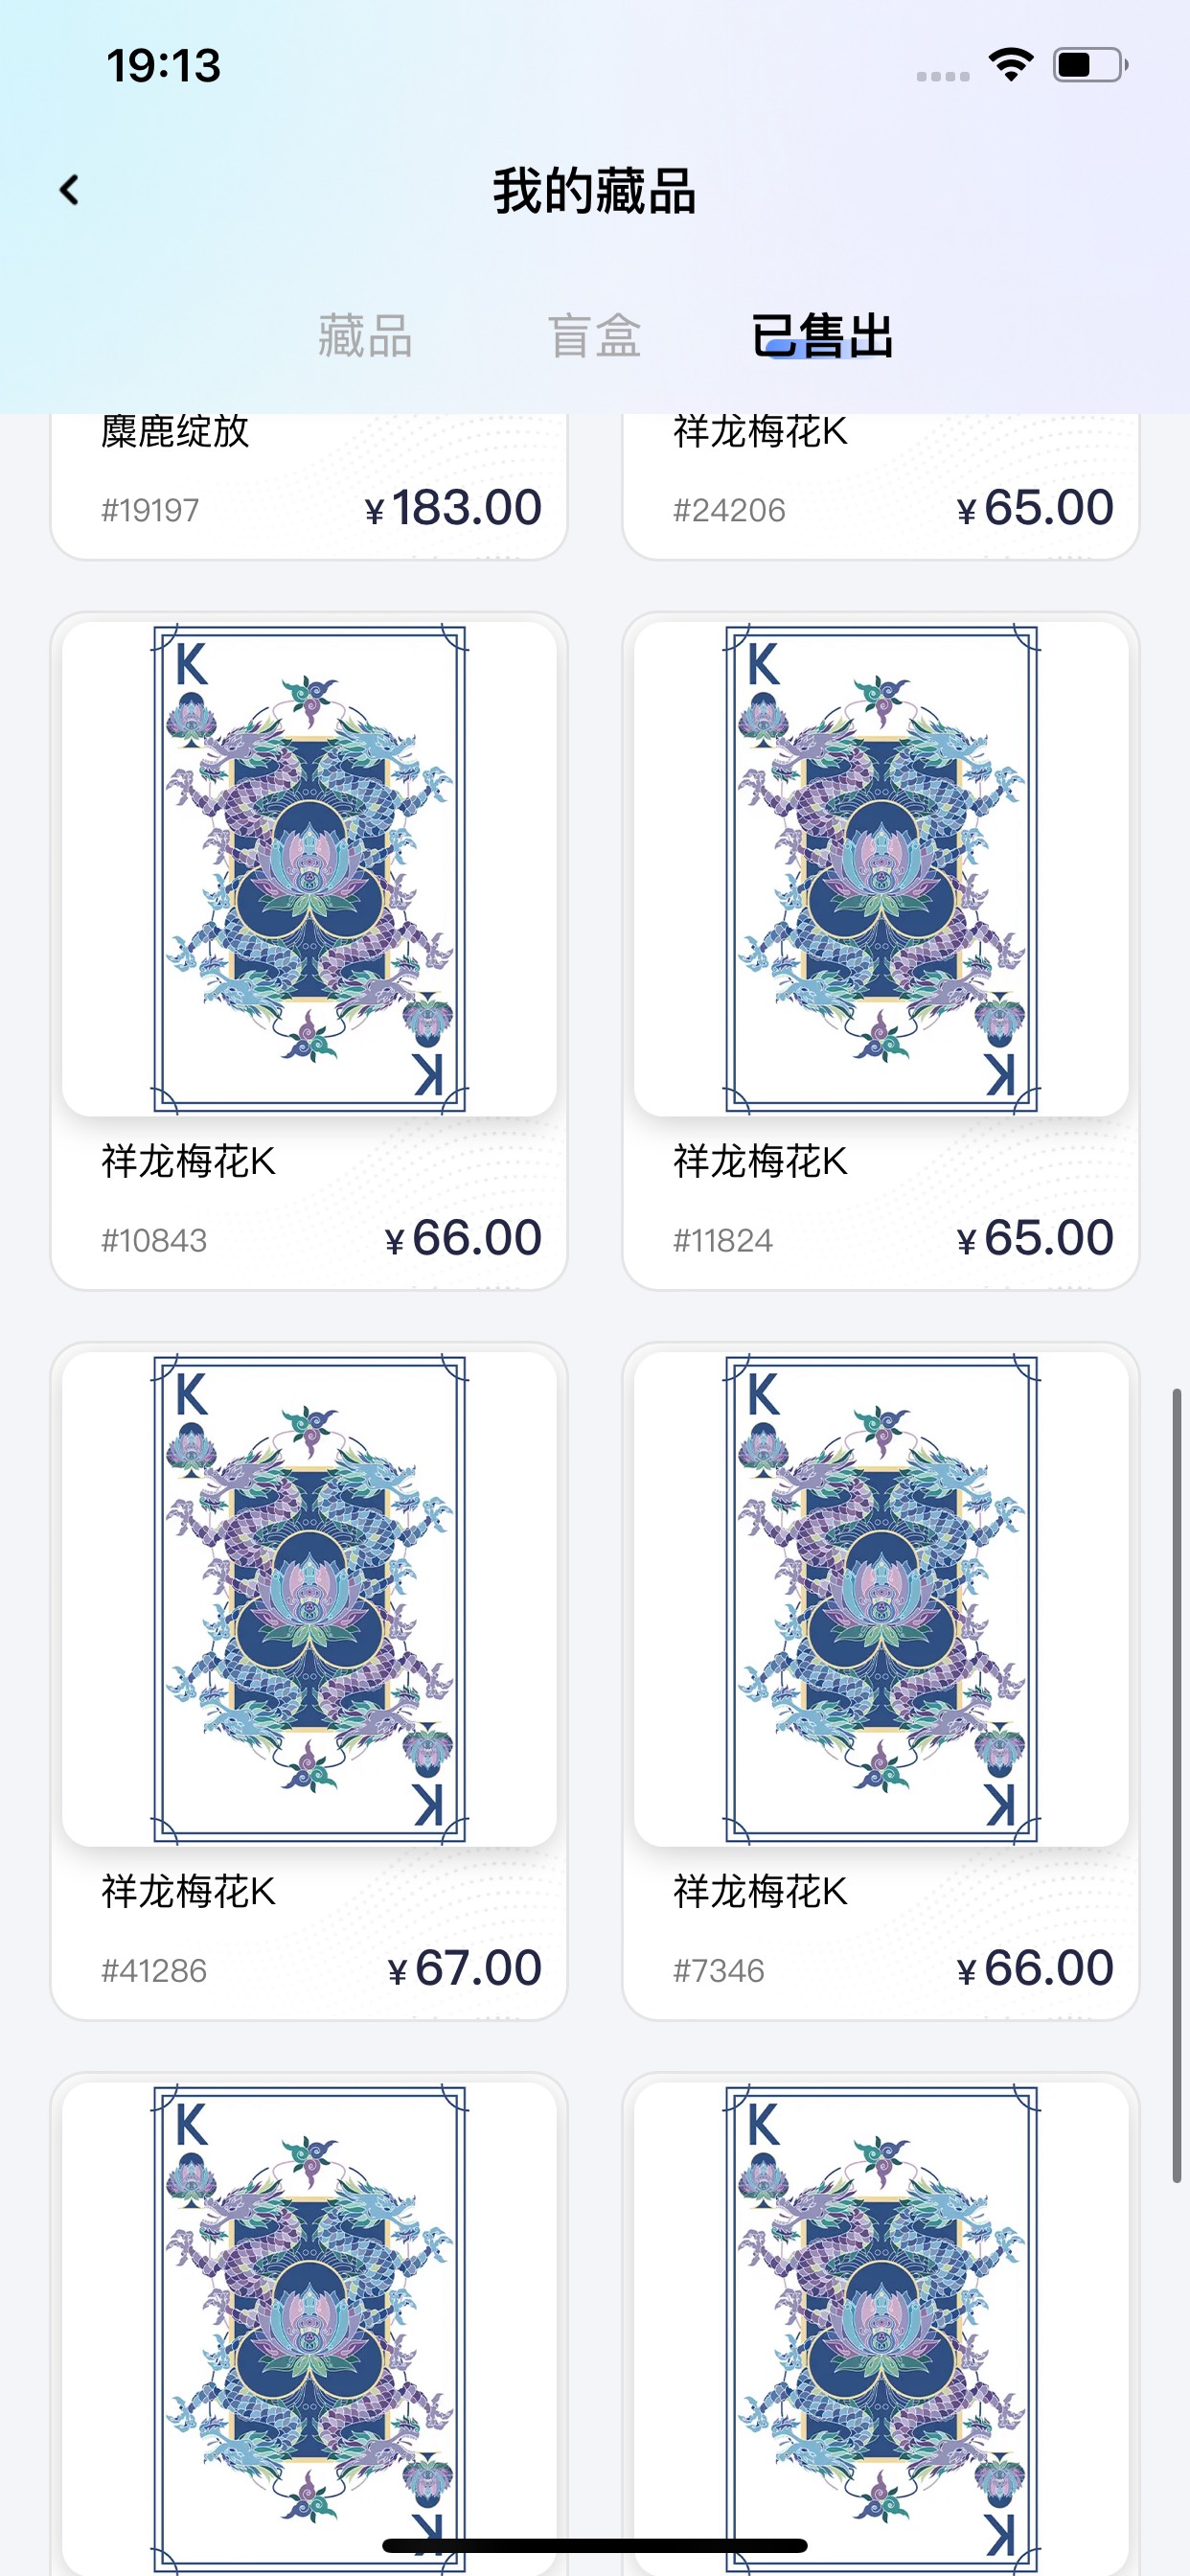Open card image for item #7346

click(x=881, y=1599)
